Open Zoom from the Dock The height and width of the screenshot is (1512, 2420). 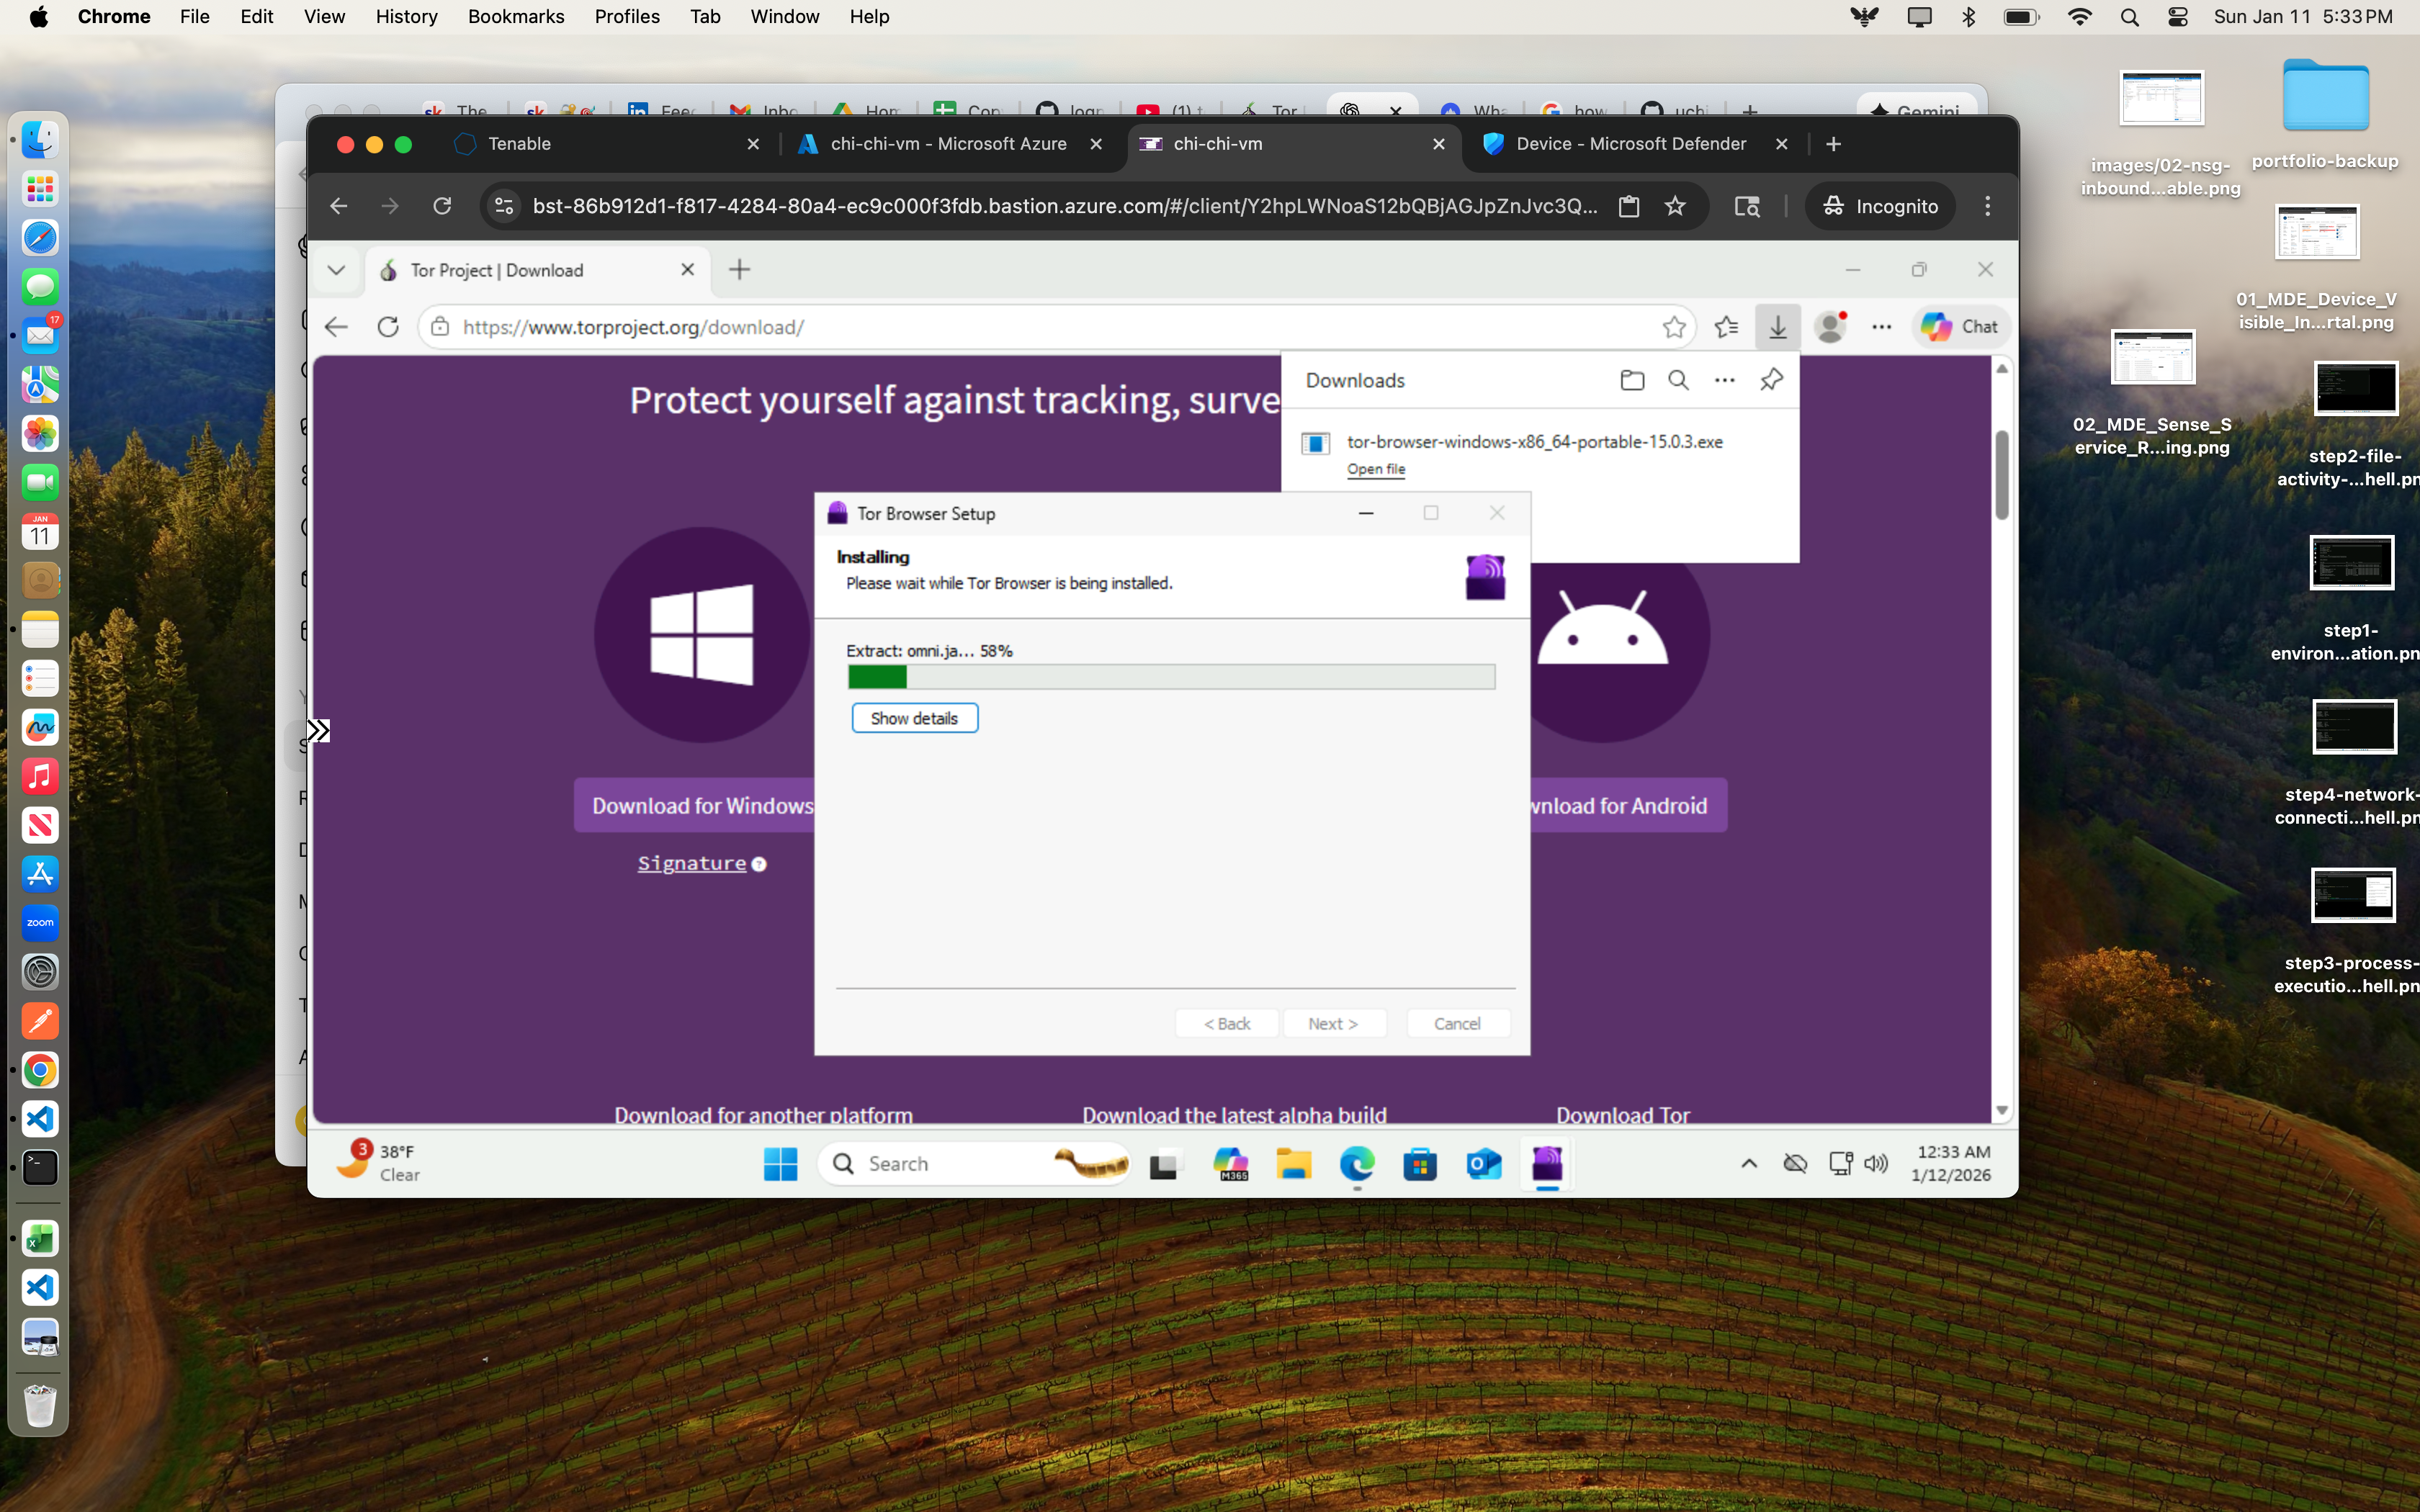click(40, 923)
